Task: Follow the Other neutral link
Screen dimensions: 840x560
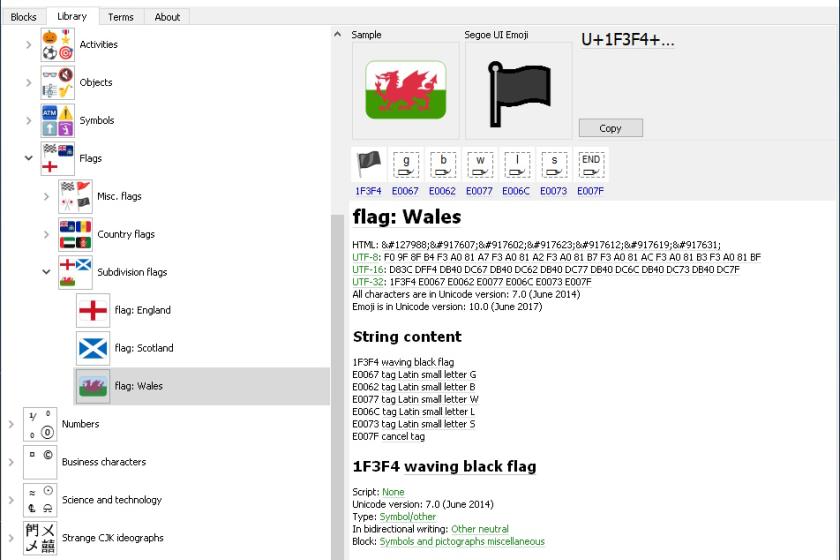Action: pyautogui.click(x=480, y=529)
